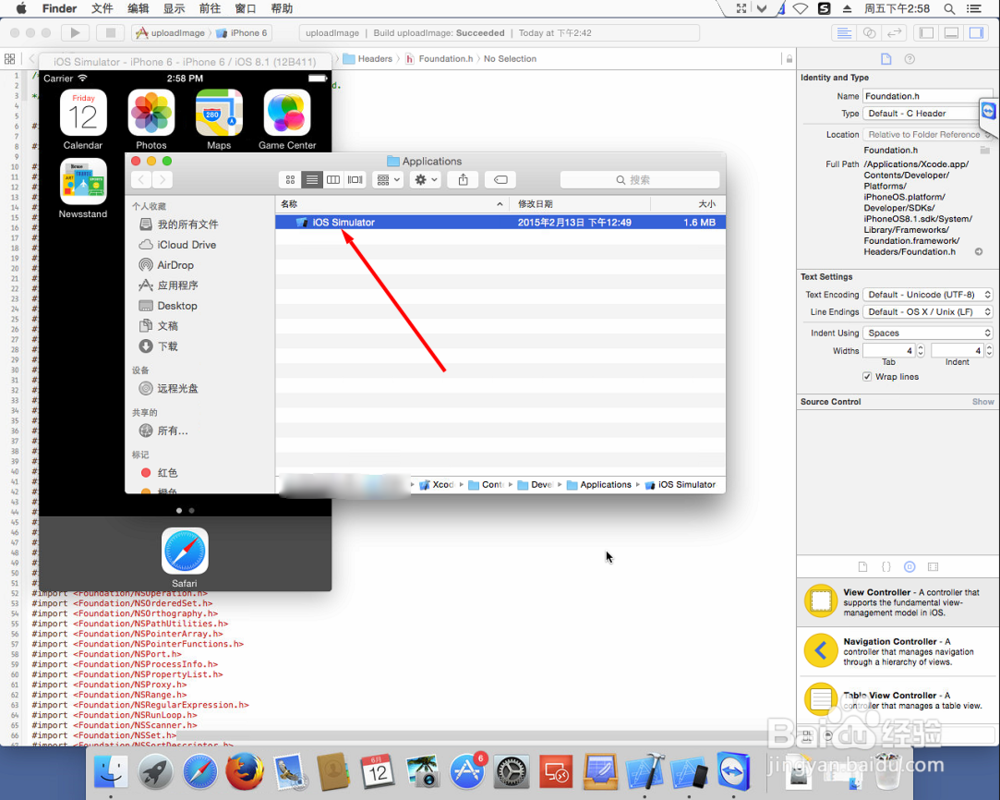Toggle the utilities panel in Xcode
Image resolution: width=1000 pixels, height=800 pixels.
pos(976,33)
